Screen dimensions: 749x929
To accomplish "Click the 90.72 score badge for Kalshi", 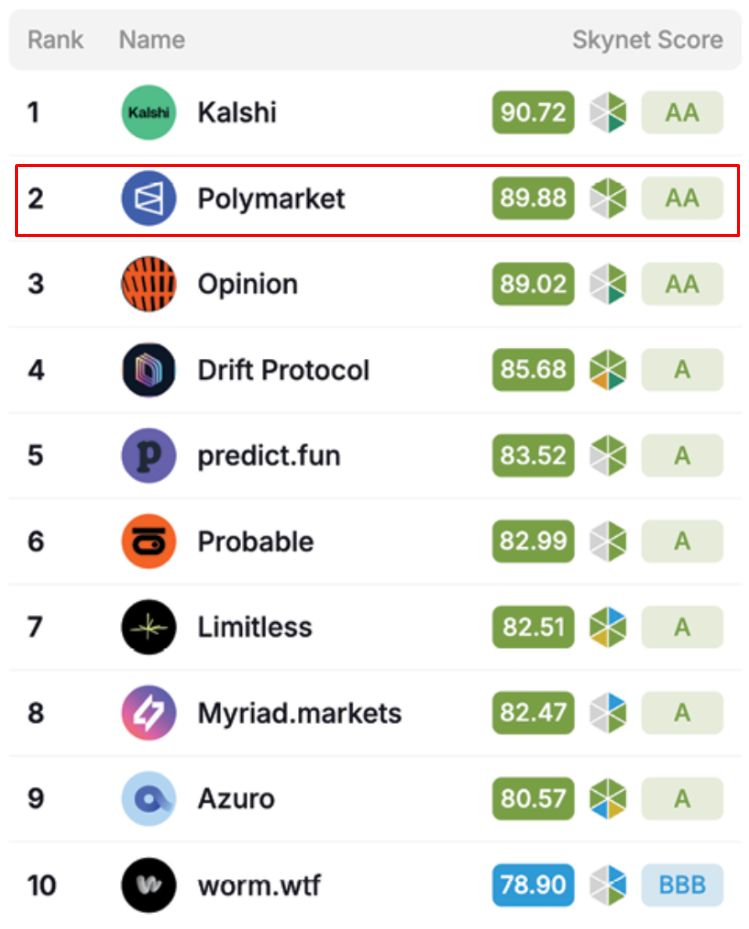I will (534, 112).
